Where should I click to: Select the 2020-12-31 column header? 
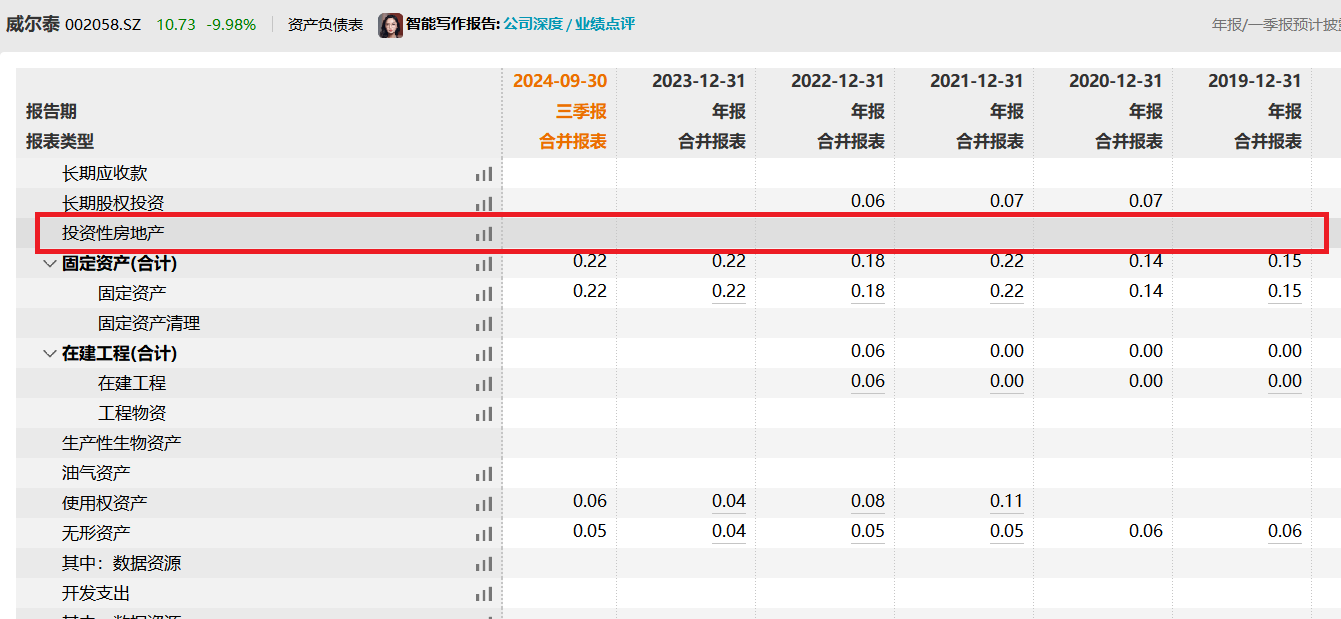point(1116,81)
